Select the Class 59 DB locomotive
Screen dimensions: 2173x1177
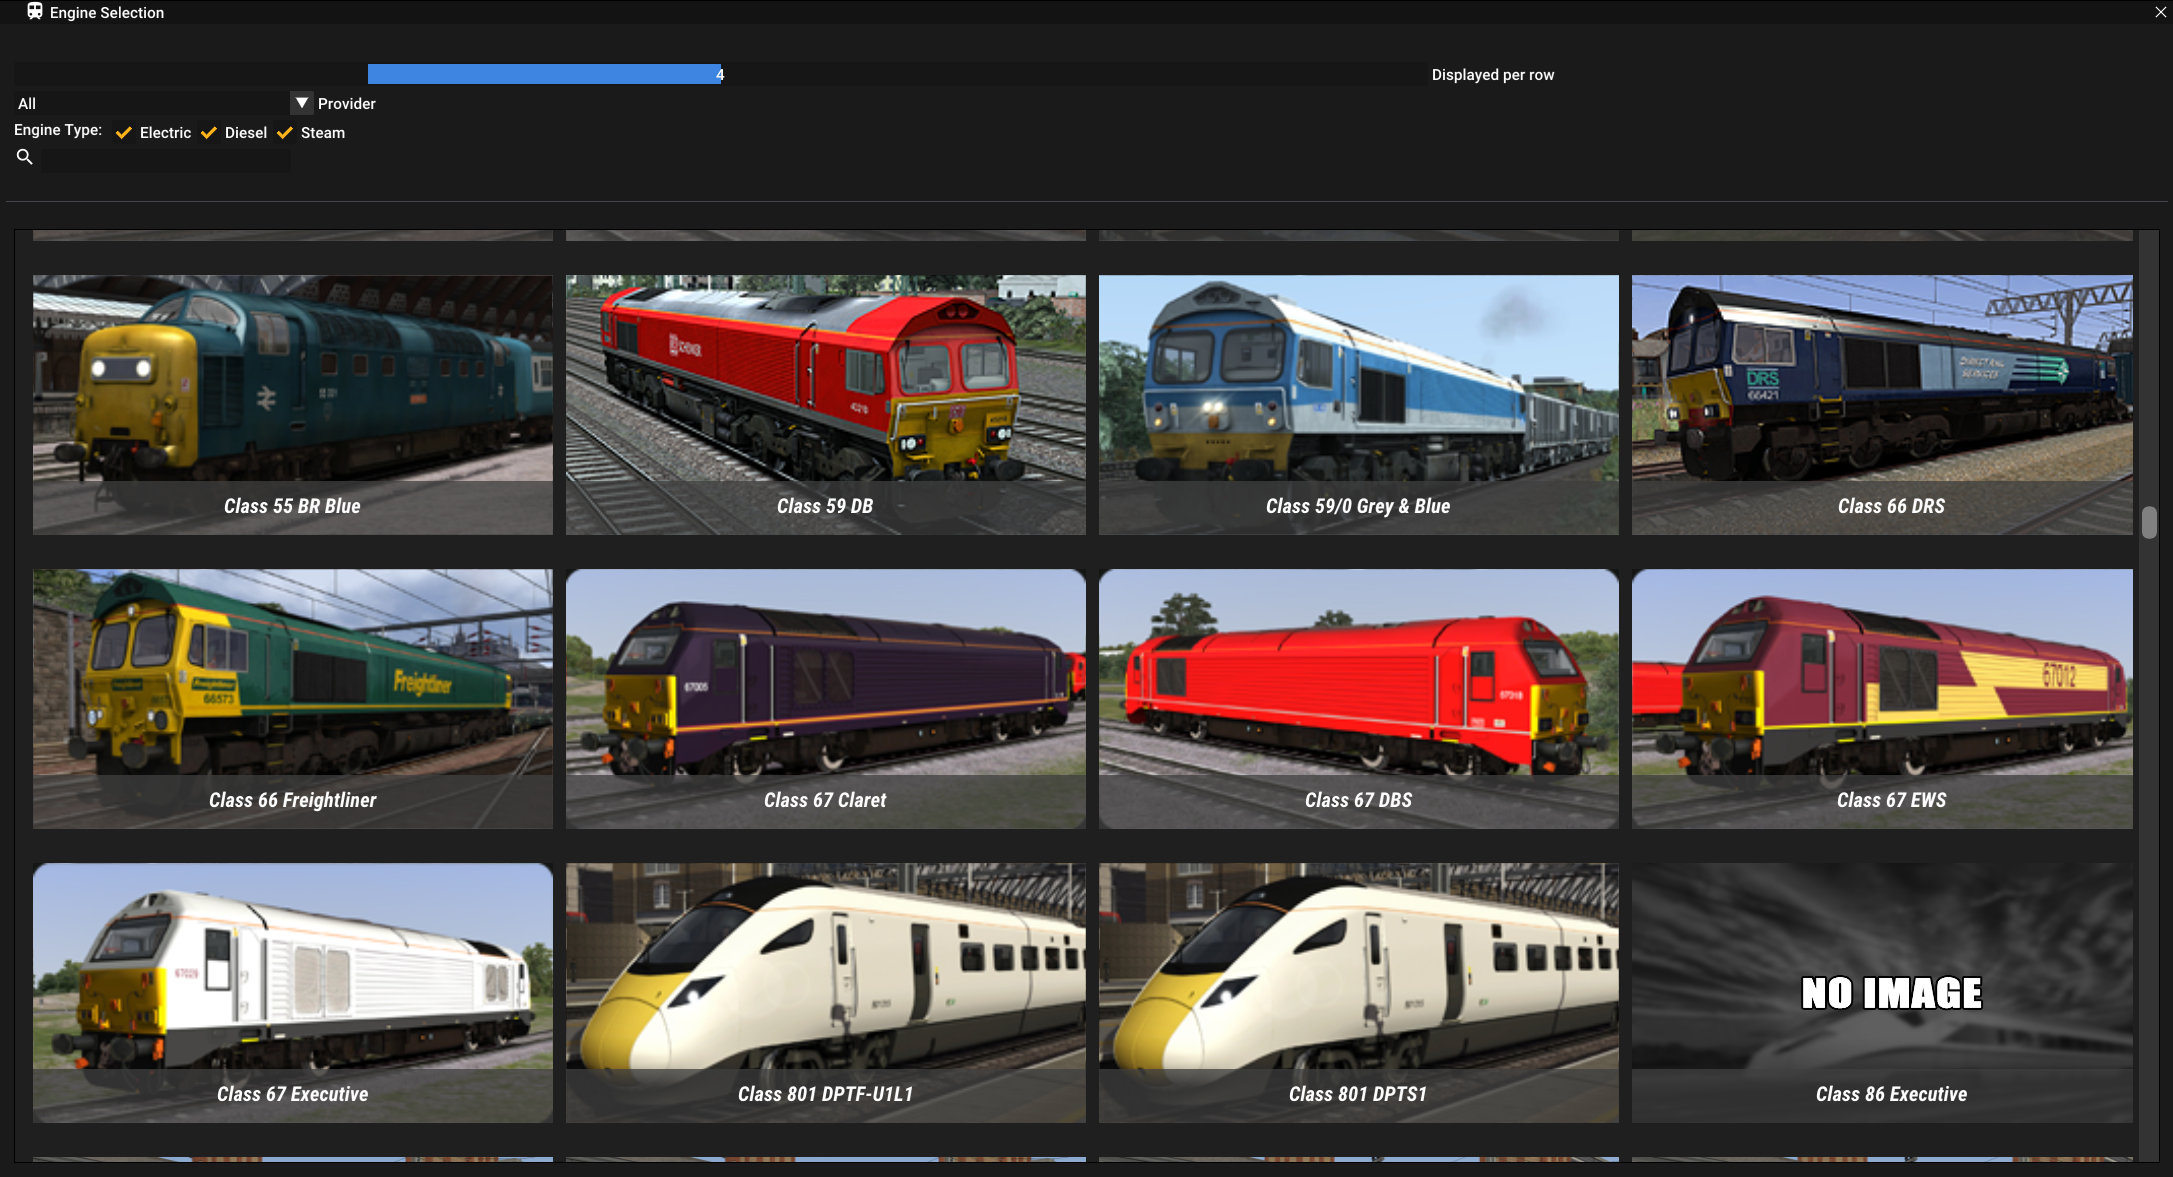click(825, 404)
